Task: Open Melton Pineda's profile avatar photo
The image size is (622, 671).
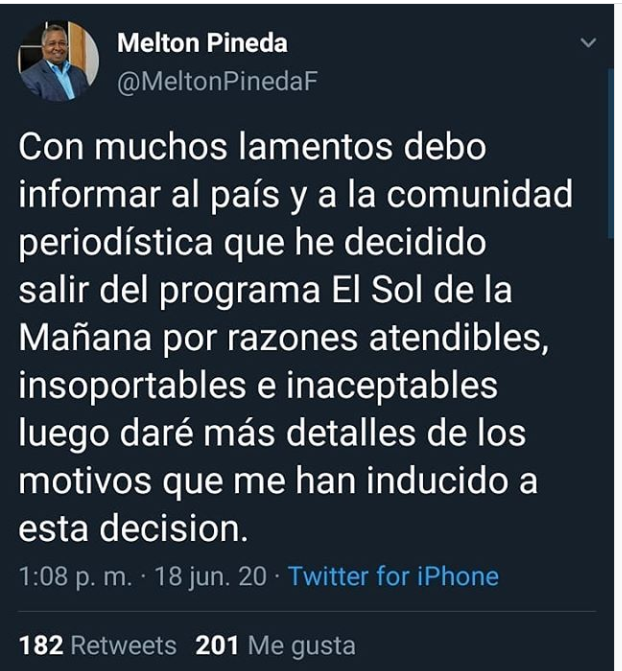Action: [x=58, y=61]
